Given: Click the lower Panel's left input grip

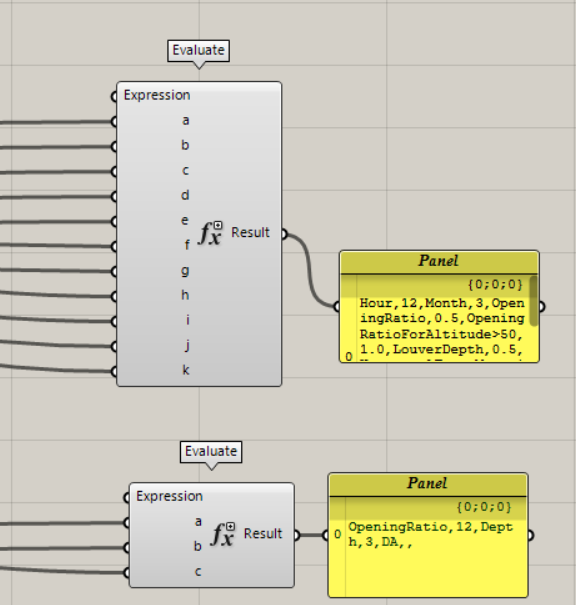Looking at the screenshot, I should (325, 535).
